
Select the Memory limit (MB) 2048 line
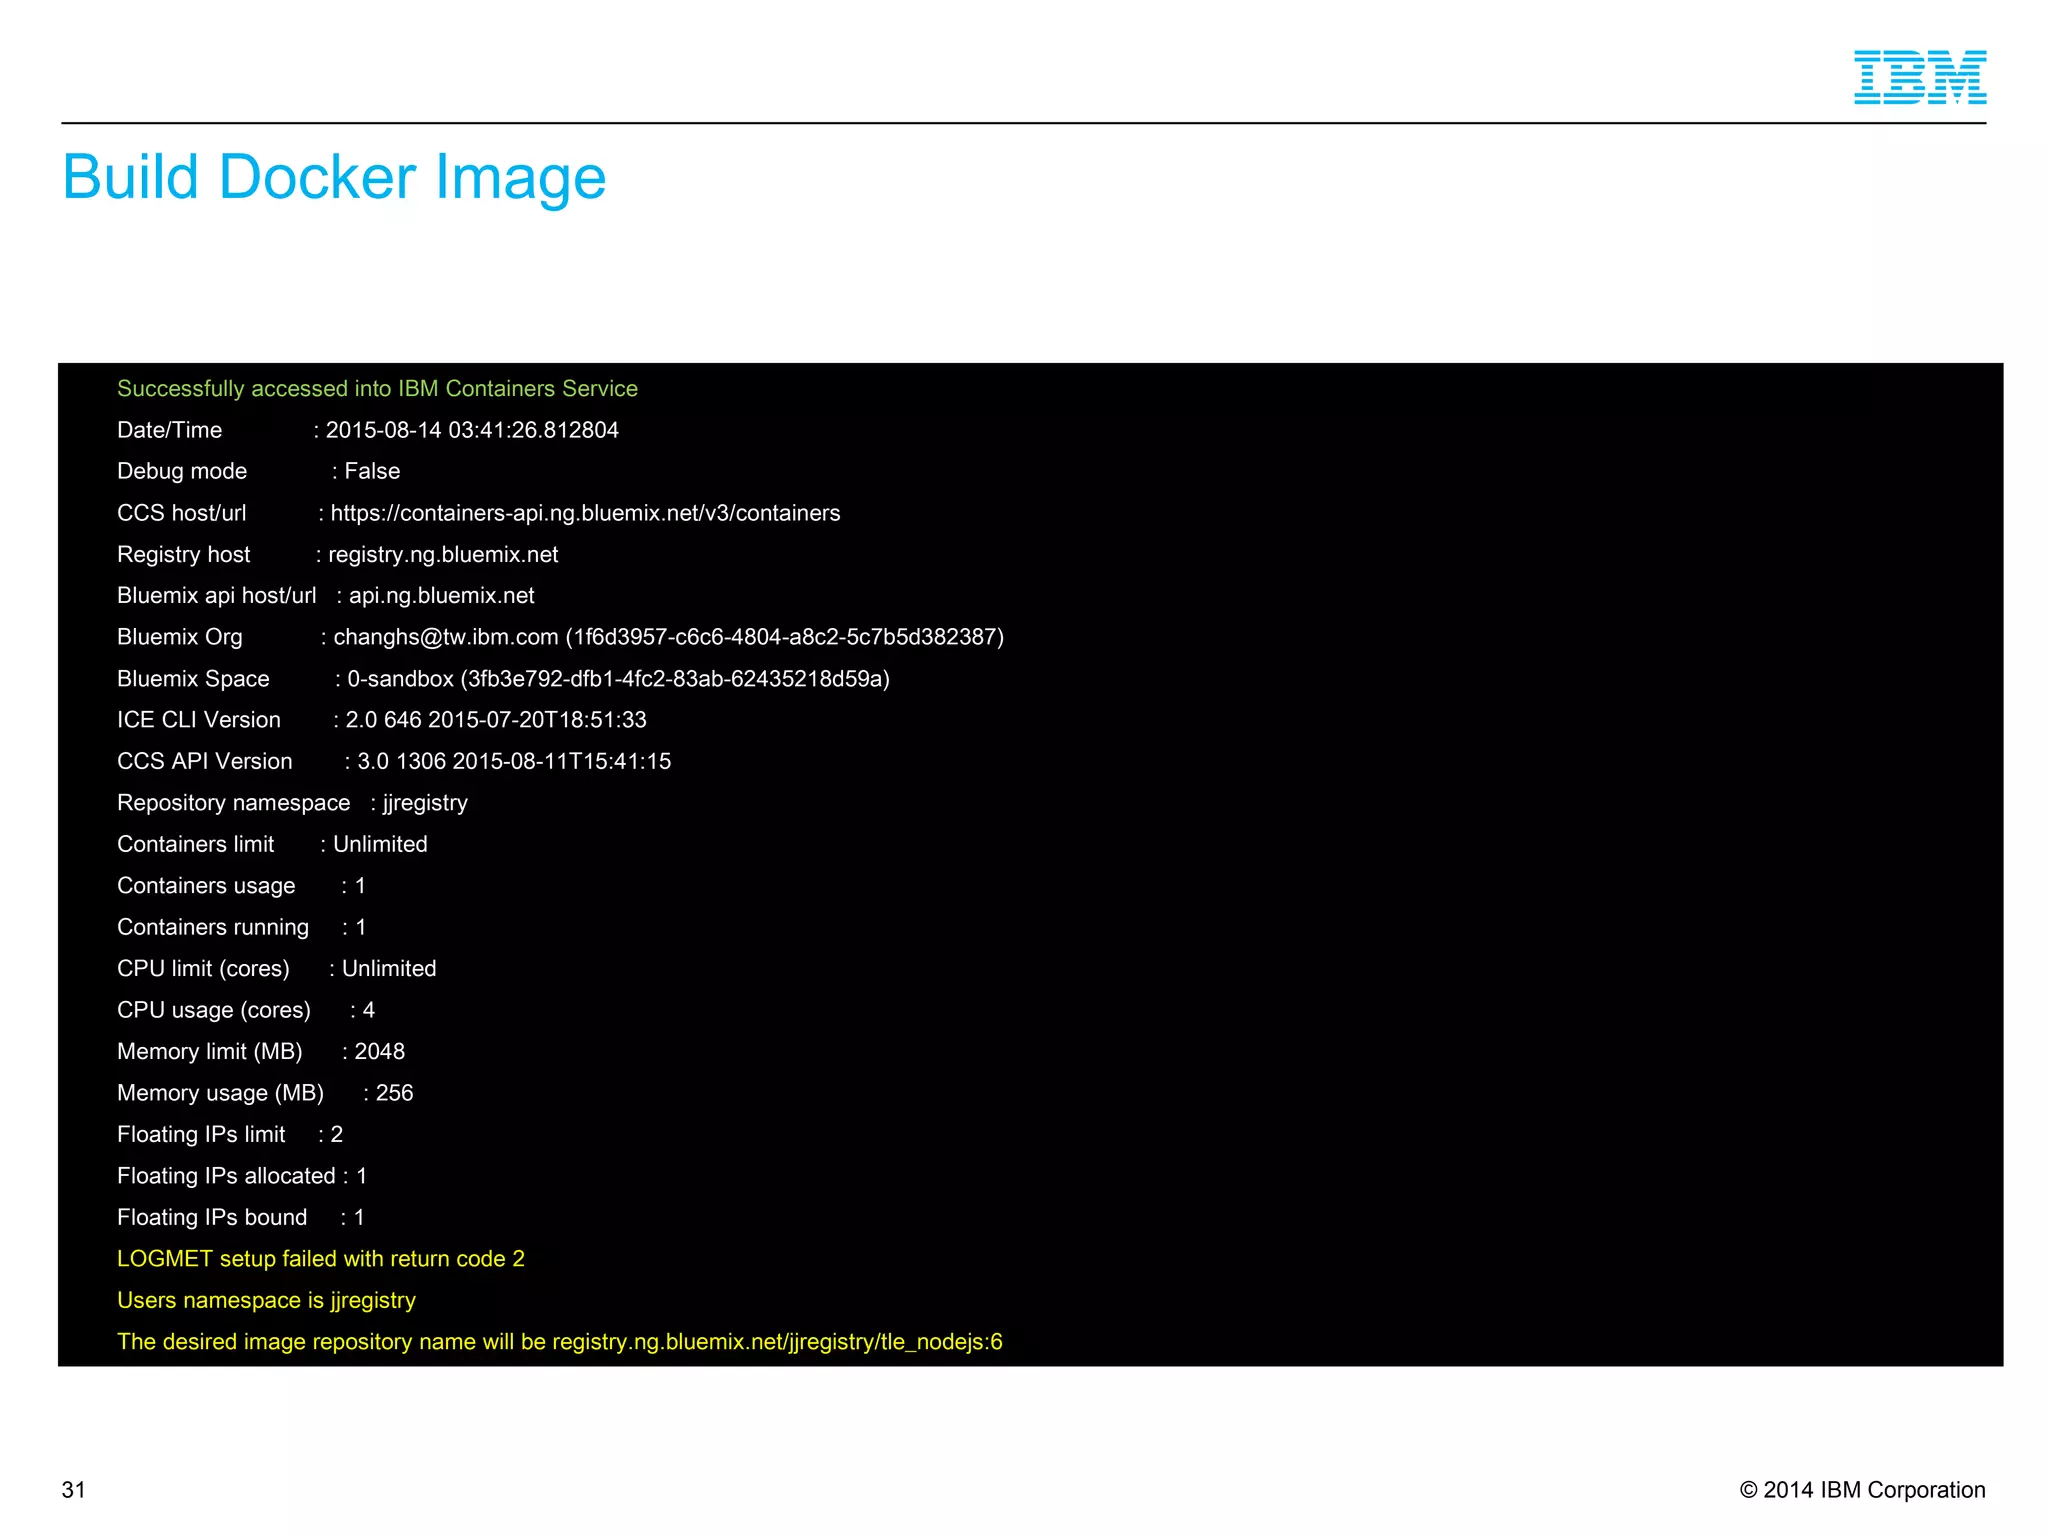tap(261, 1052)
